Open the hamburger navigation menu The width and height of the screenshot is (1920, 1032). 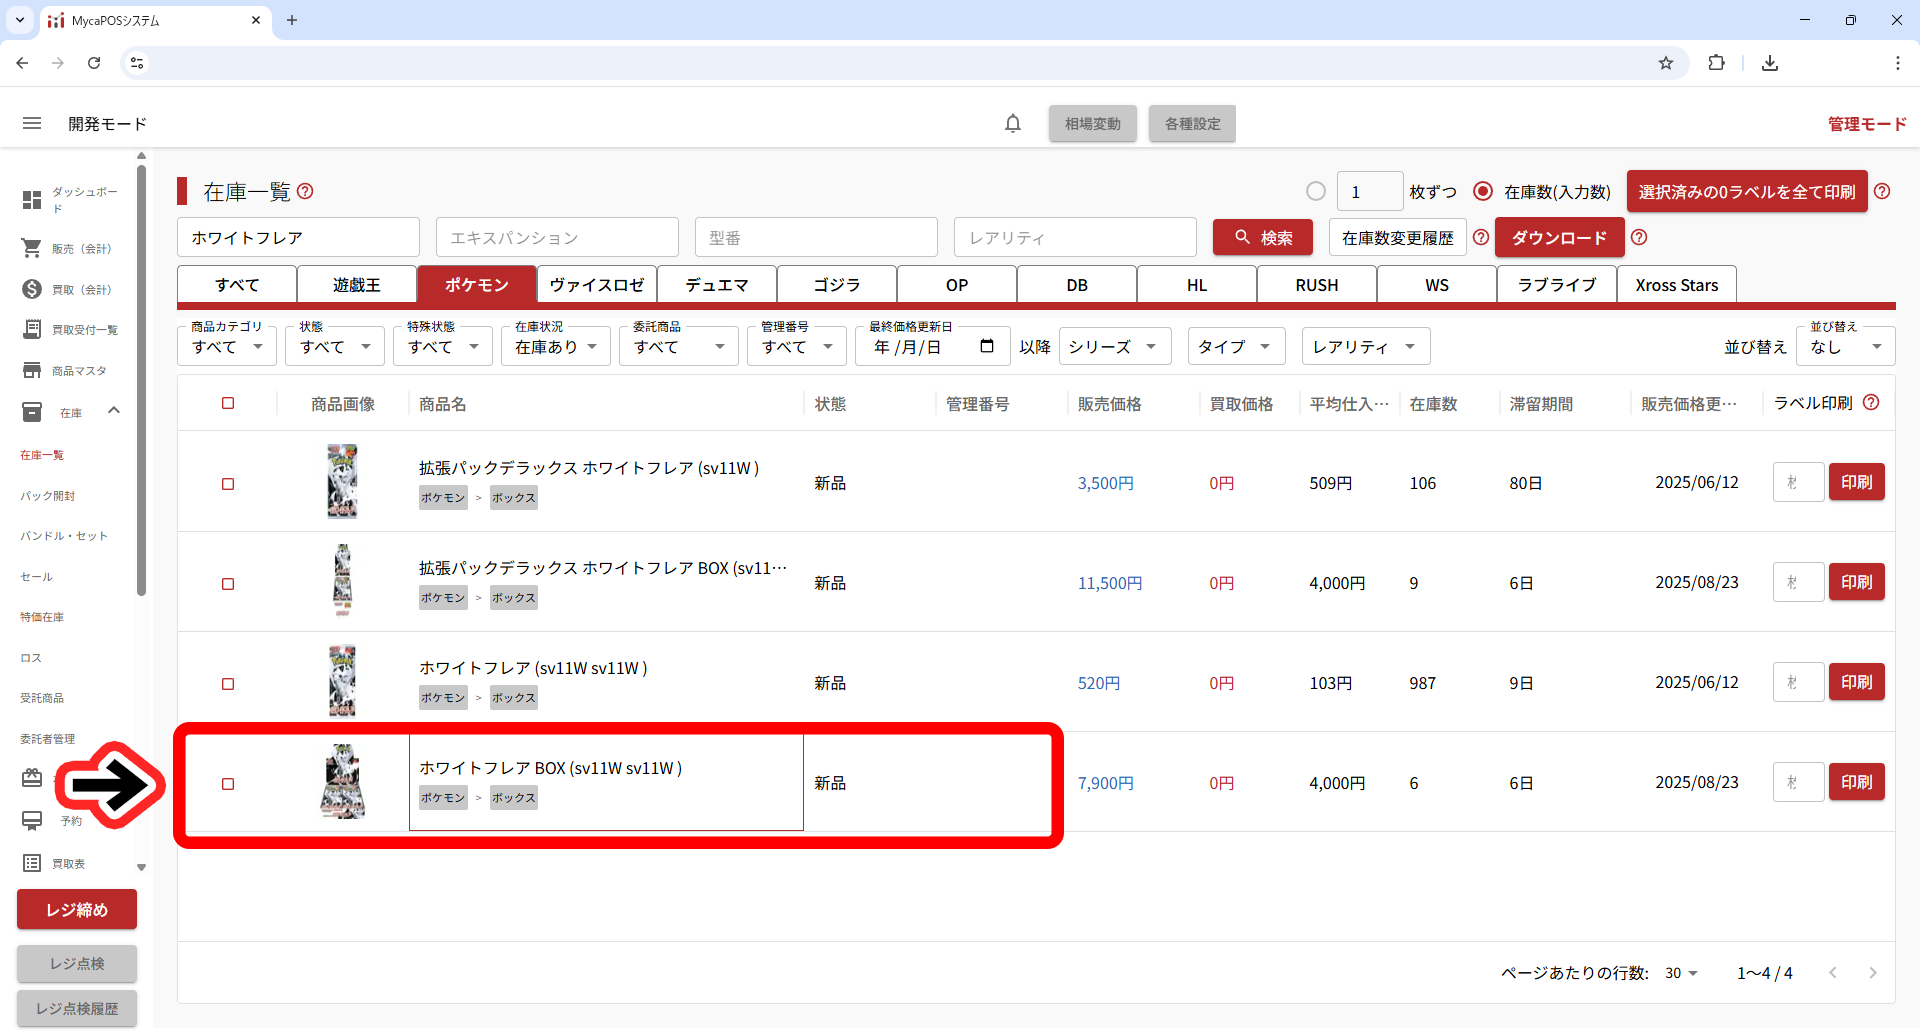click(x=32, y=123)
